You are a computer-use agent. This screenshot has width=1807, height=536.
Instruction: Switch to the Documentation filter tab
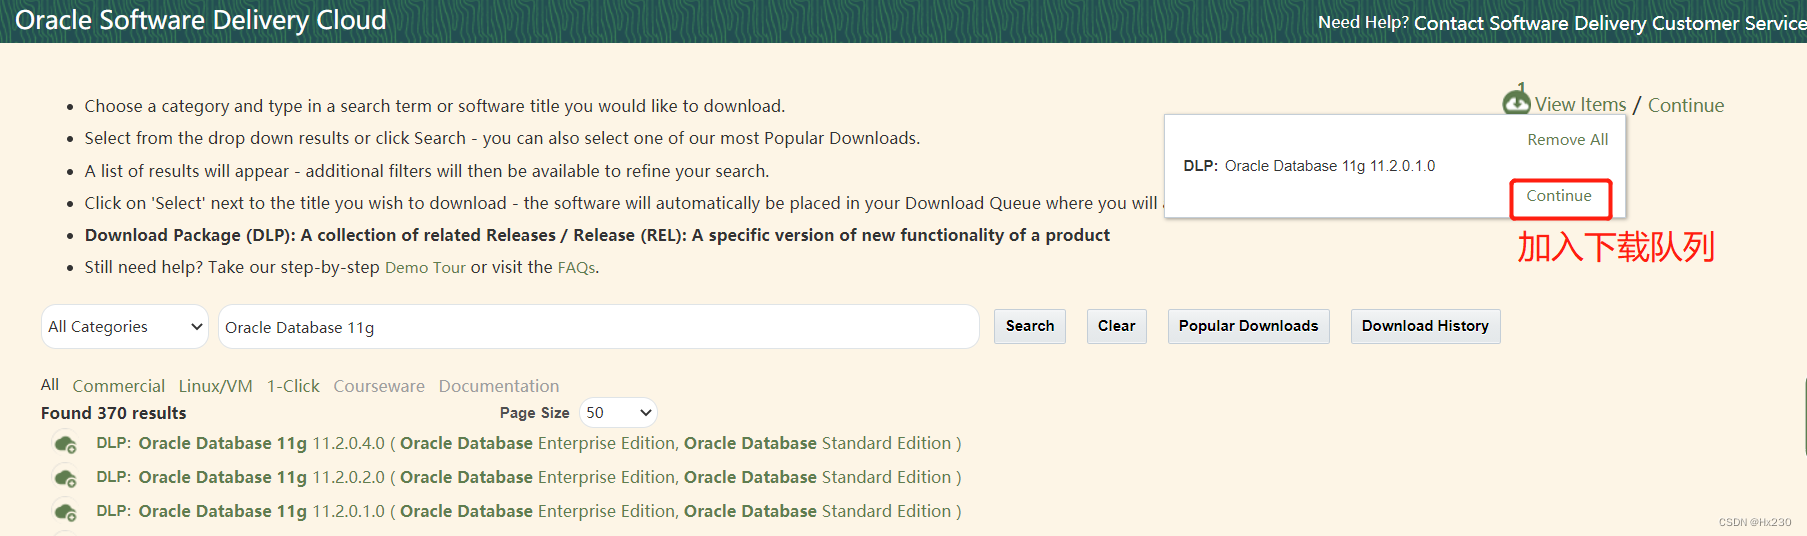click(x=499, y=386)
